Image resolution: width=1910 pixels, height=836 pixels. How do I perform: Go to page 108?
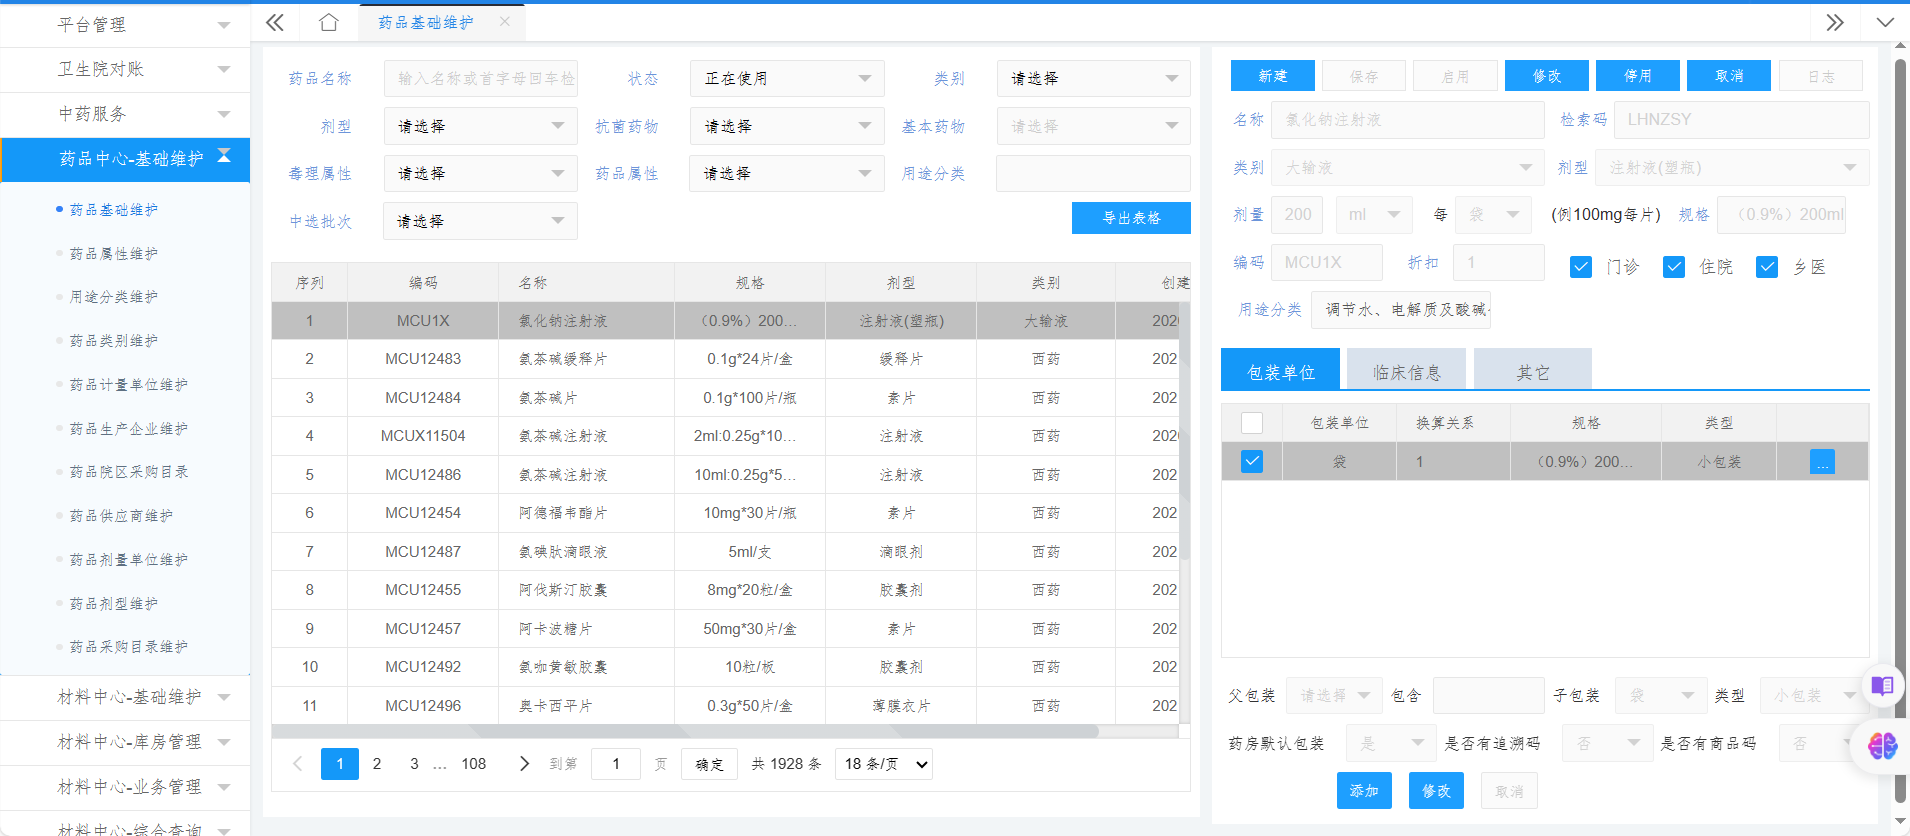473,764
